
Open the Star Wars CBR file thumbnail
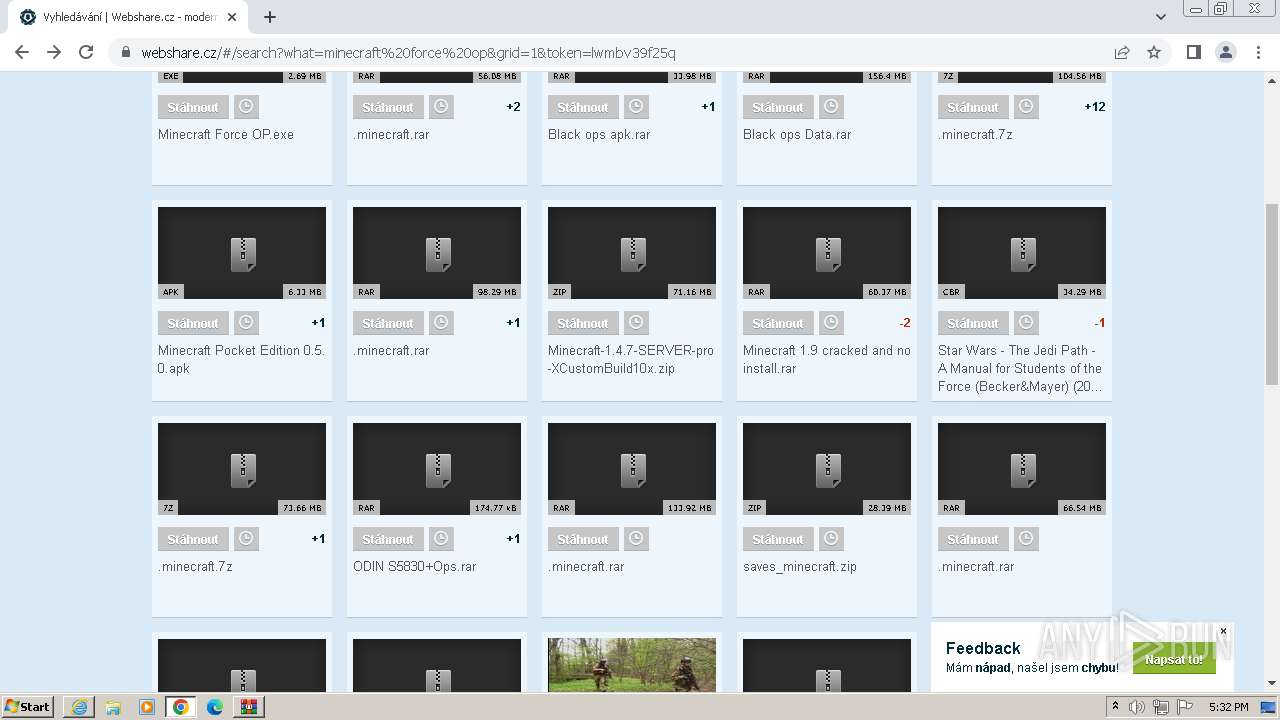pyautogui.click(x=1022, y=253)
